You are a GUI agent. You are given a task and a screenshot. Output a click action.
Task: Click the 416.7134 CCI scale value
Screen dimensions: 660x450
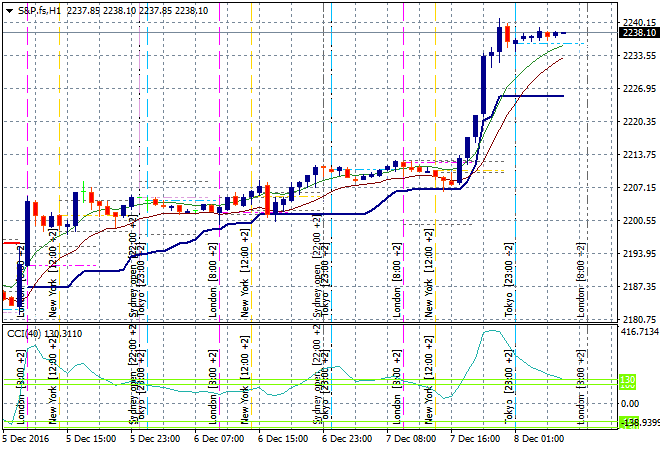[x=639, y=331]
